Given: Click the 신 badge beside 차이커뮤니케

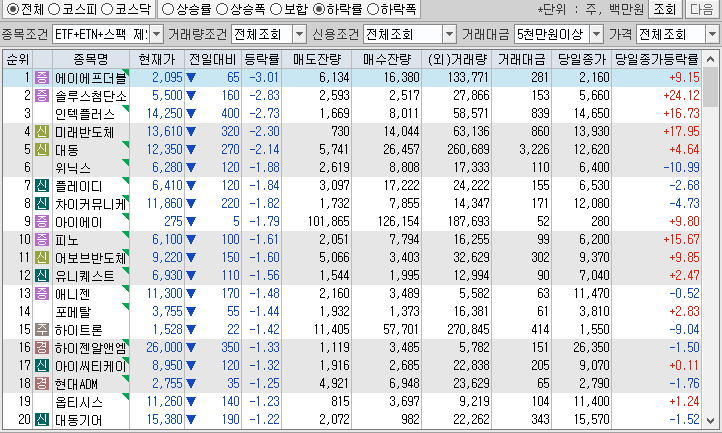Looking at the screenshot, I should [x=42, y=203].
